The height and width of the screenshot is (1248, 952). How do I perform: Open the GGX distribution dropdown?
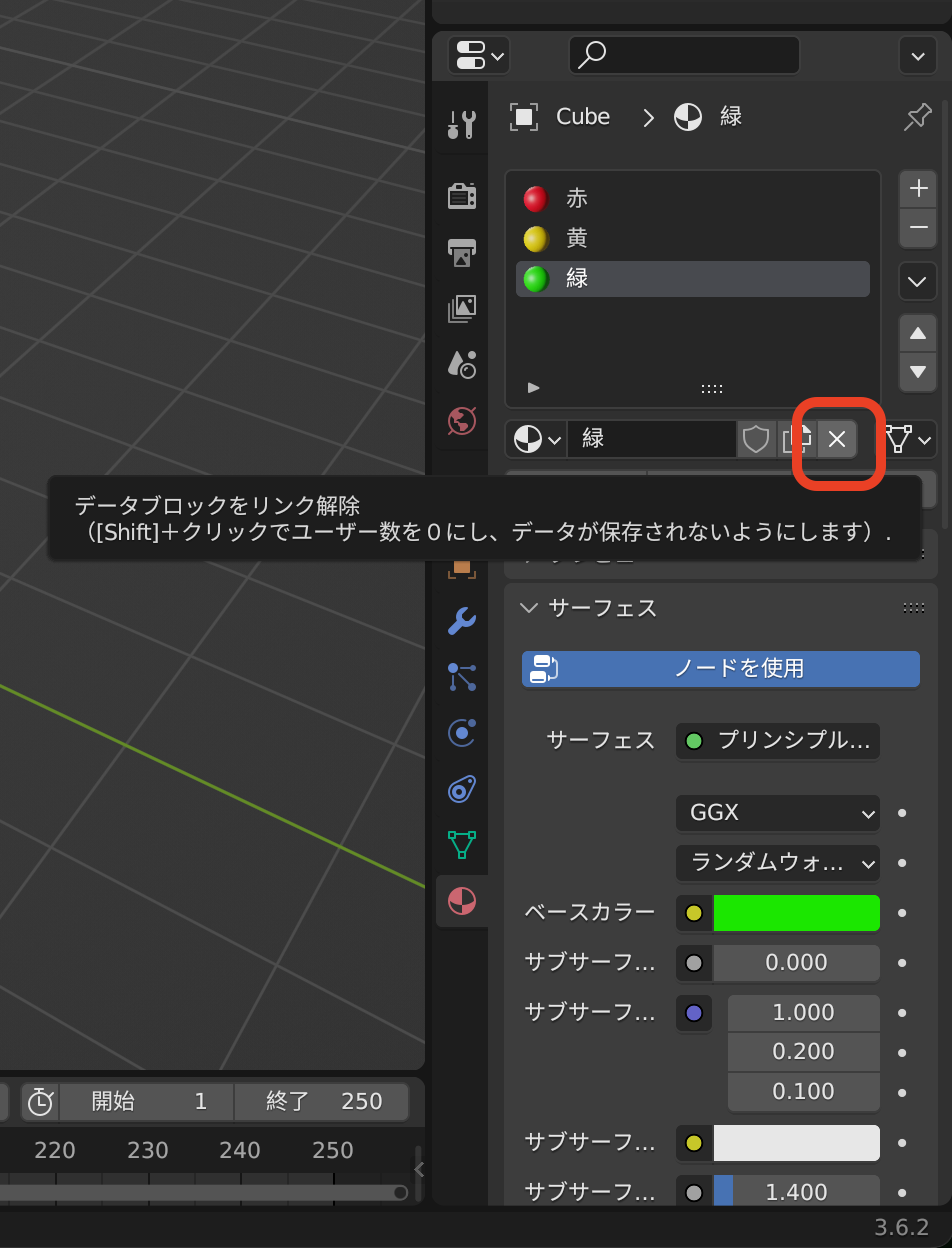click(778, 813)
